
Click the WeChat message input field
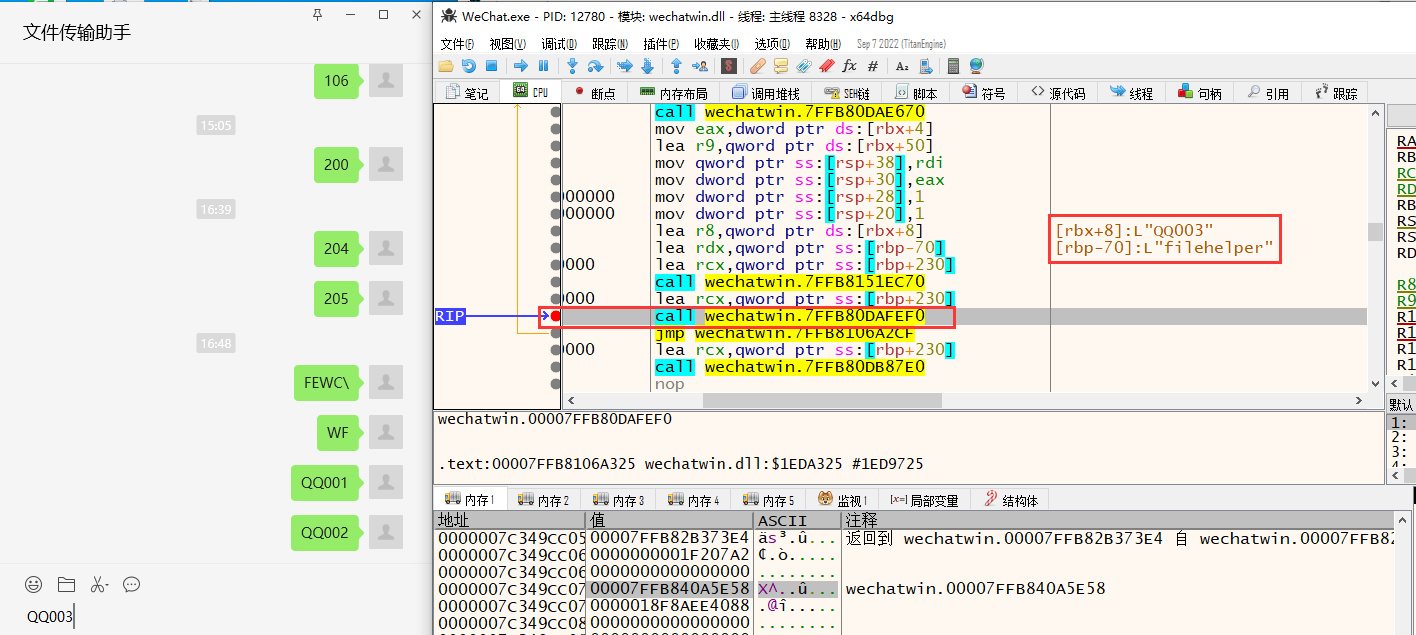click(214, 617)
